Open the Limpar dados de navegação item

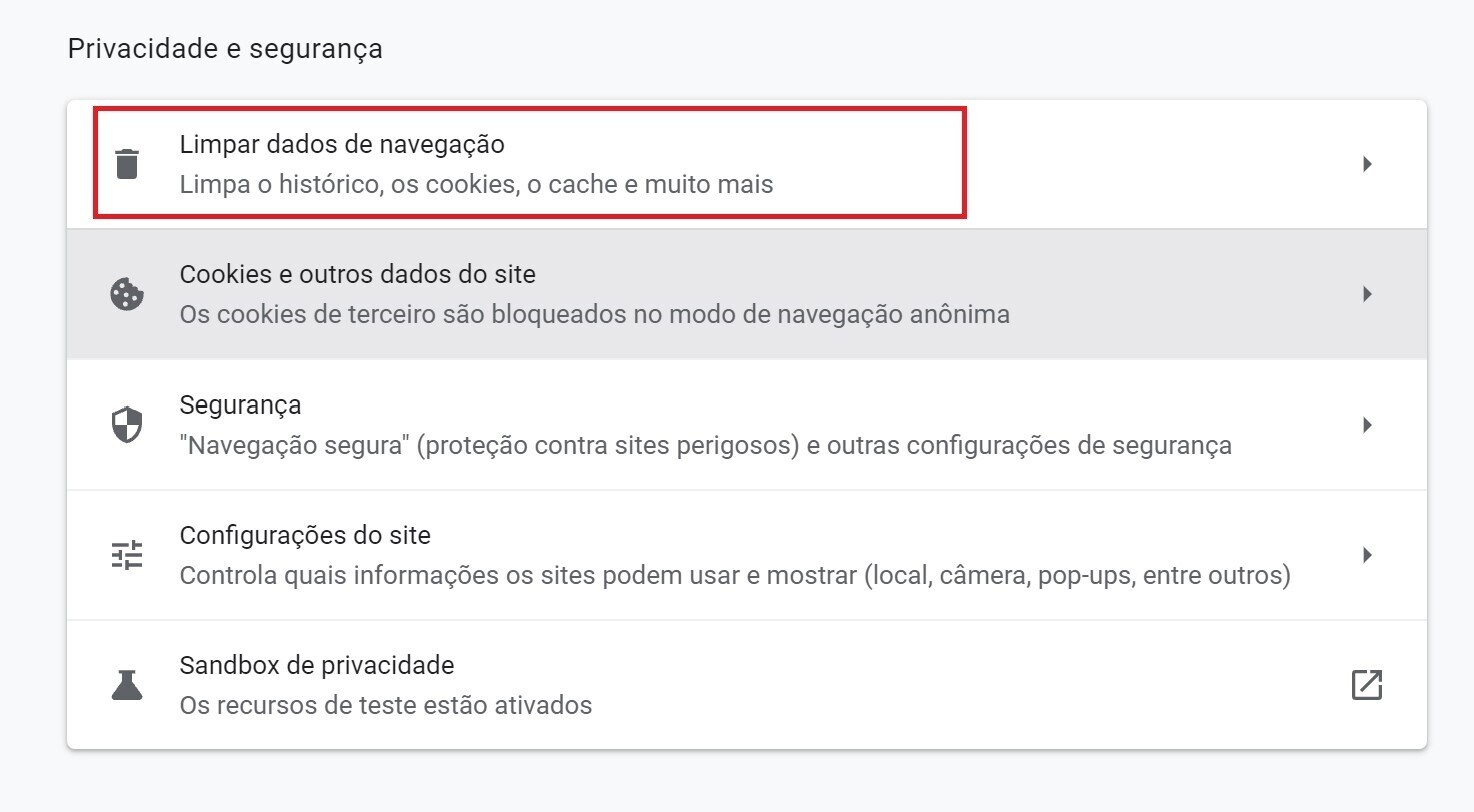coord(342,144)
